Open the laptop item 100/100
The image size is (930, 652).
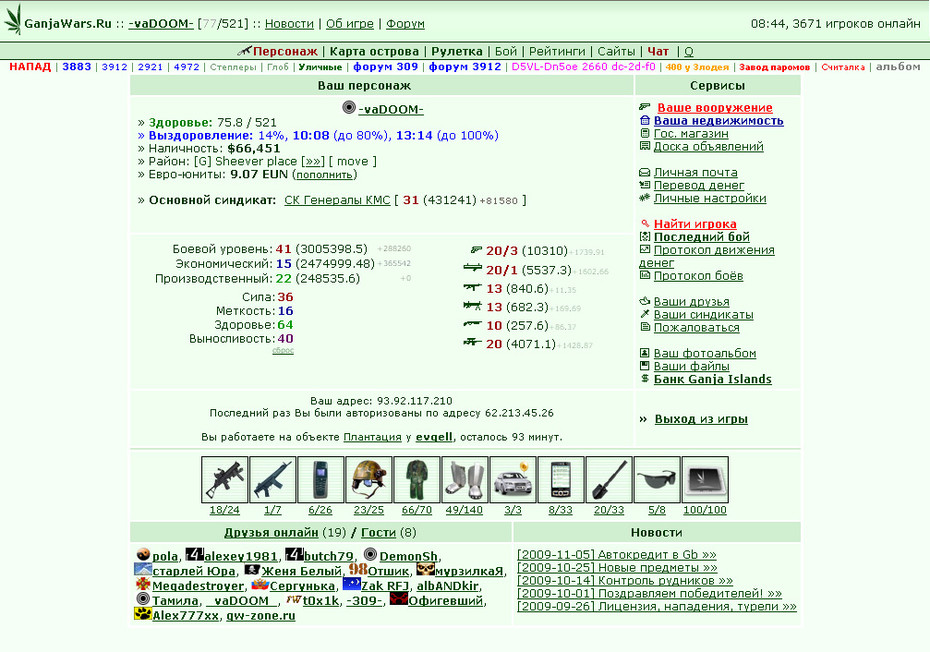(x=705, y=479)
